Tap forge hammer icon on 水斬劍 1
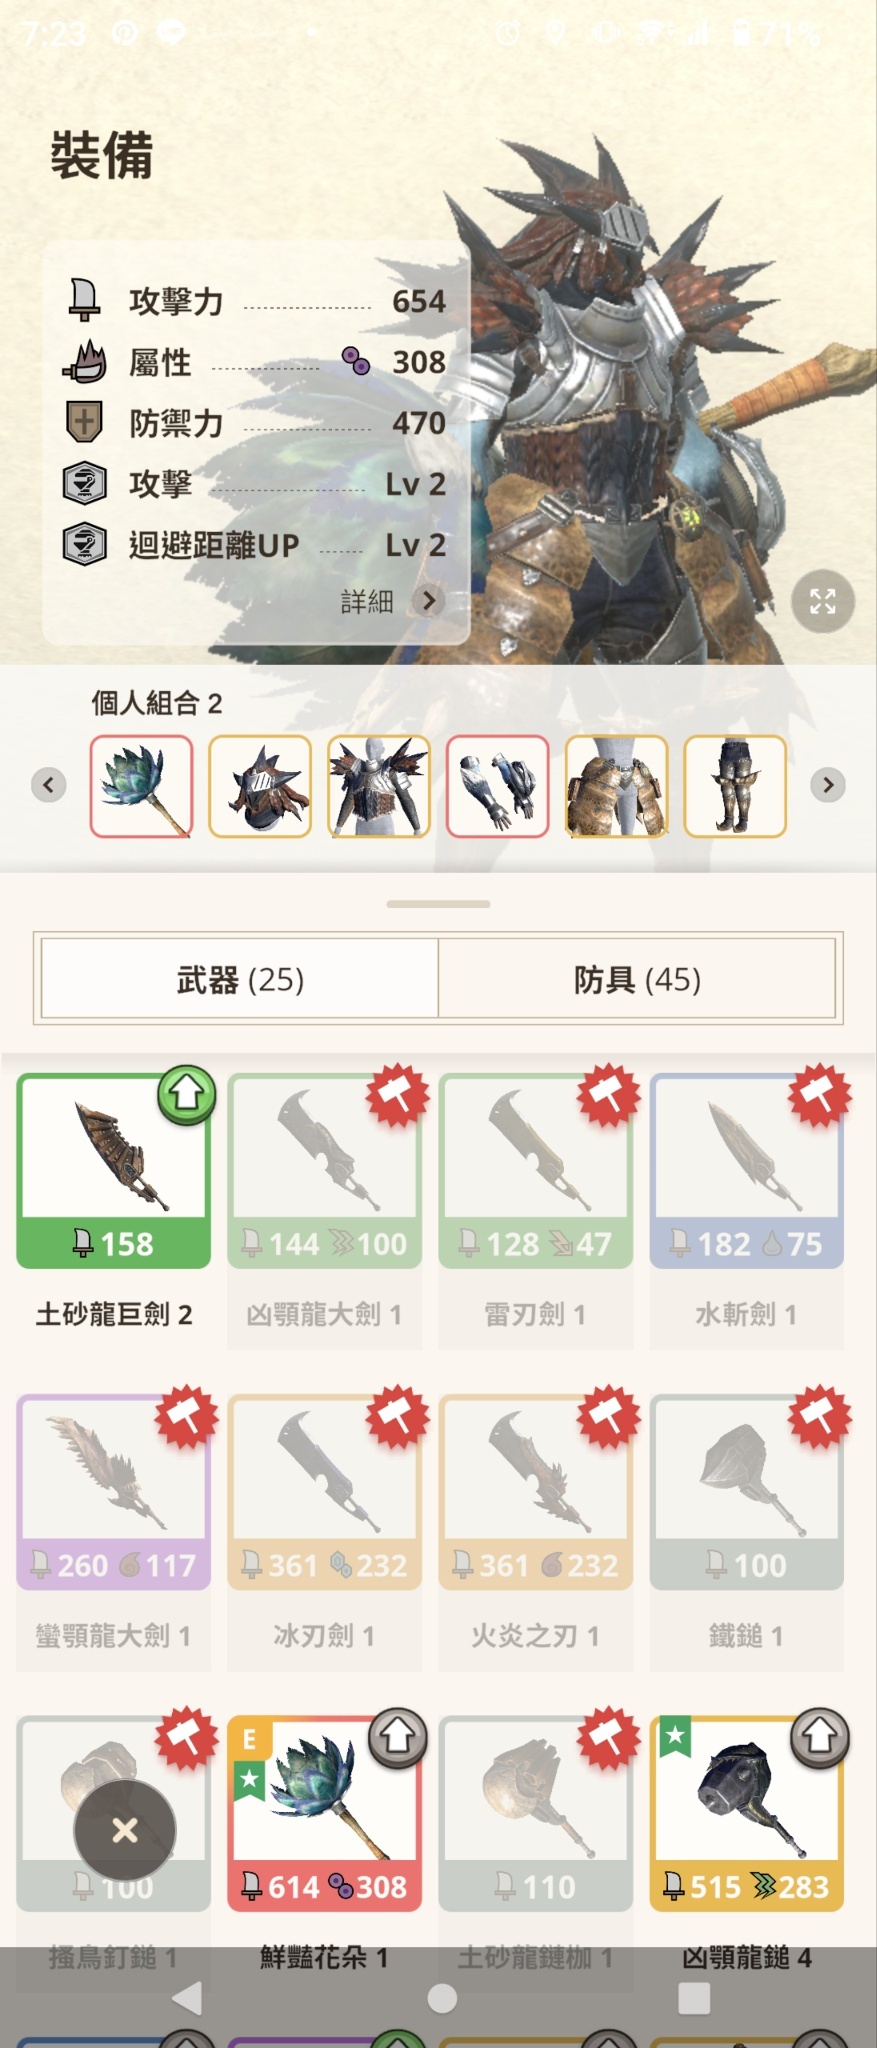877x2048 pixels. [820, 1094]
